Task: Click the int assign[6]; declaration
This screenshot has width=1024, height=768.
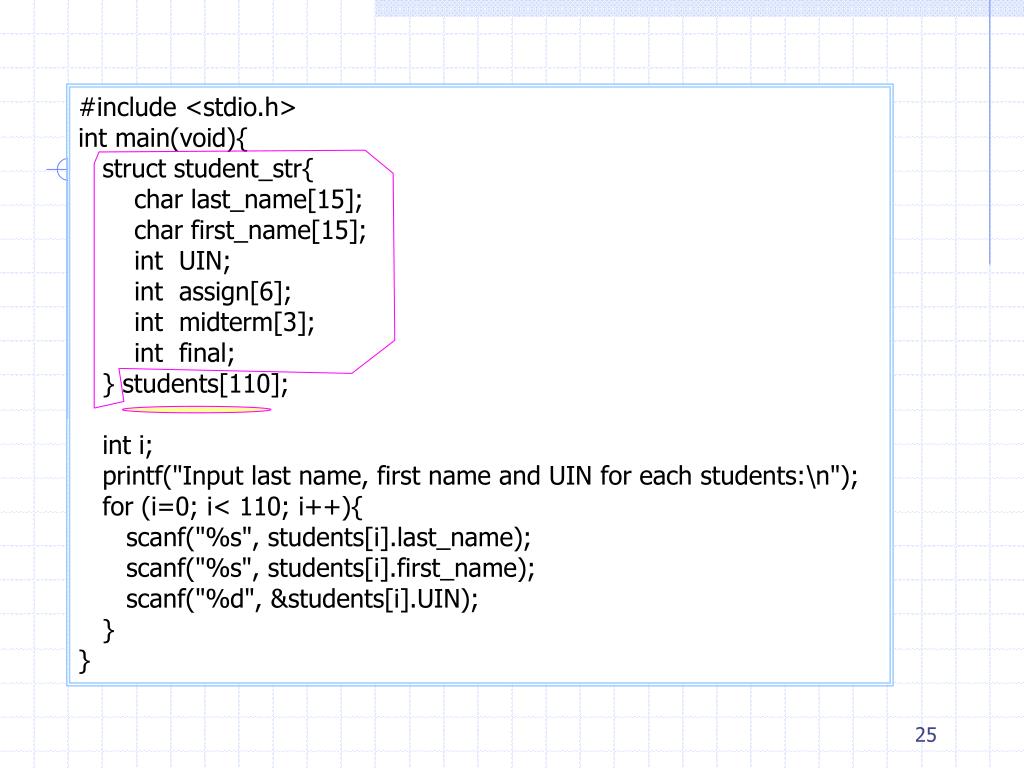Action: [213, 292]
